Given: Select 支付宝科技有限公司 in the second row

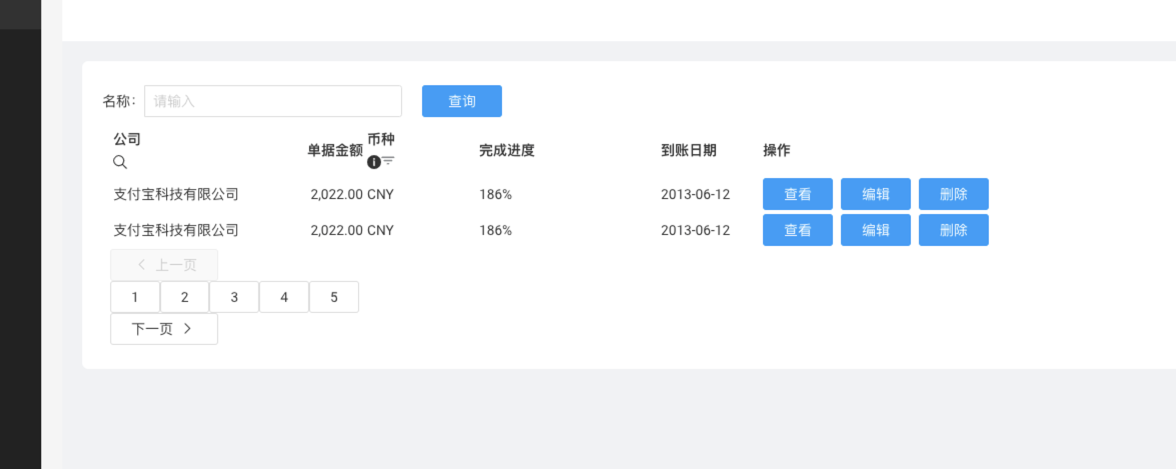Looking at the screenshot, I should (176, 230).
